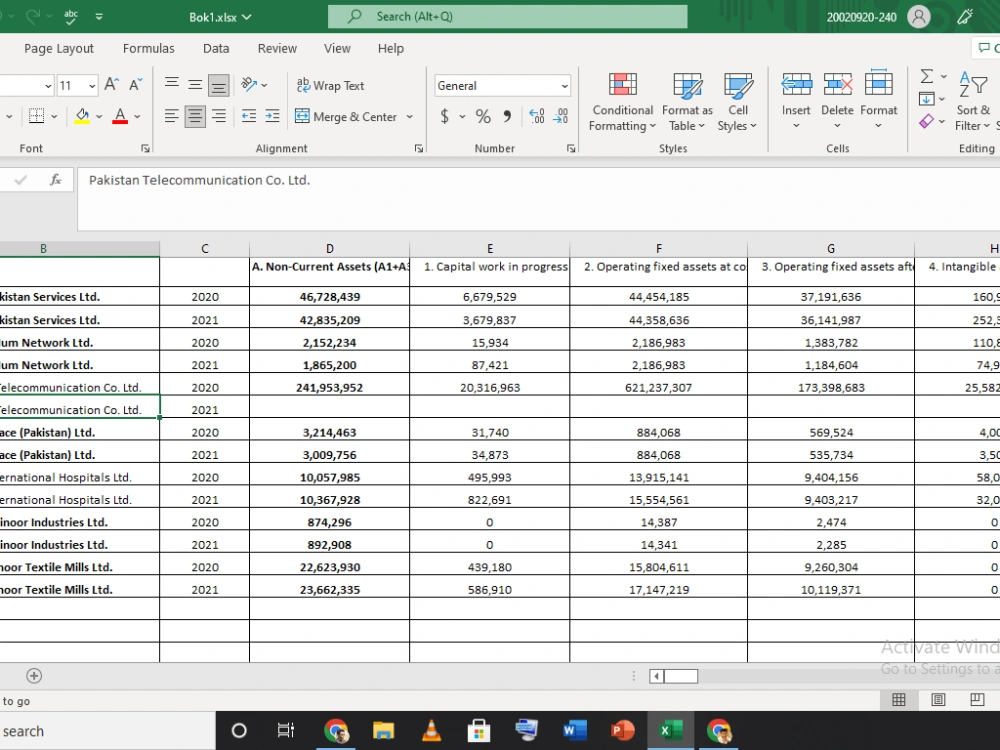The width and height of the screenshot is (1000, 750).
Task: Select column D header
Action: click(330, 249)
